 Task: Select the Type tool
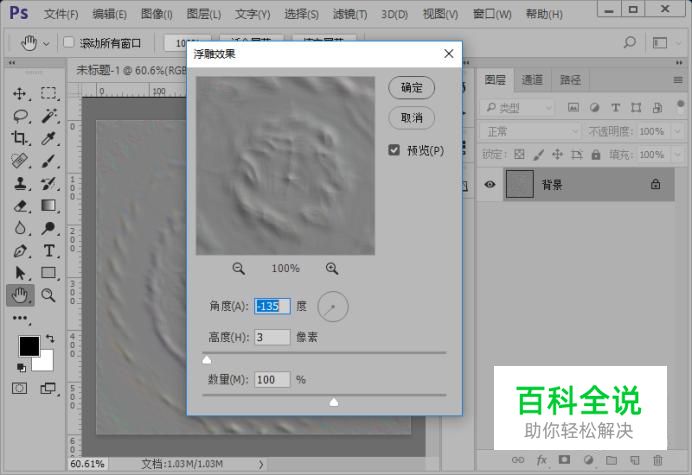point(49,251)
